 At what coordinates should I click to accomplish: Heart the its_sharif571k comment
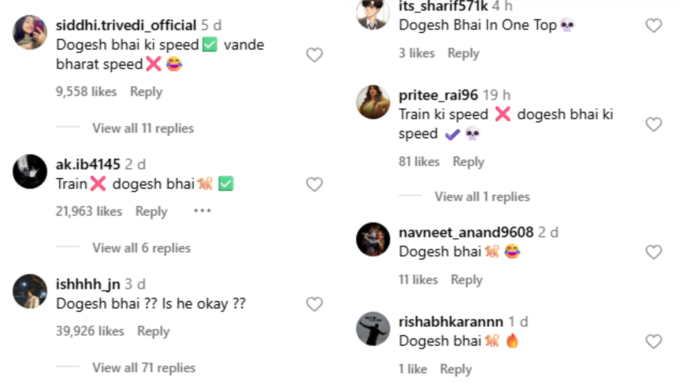point(654,26)
